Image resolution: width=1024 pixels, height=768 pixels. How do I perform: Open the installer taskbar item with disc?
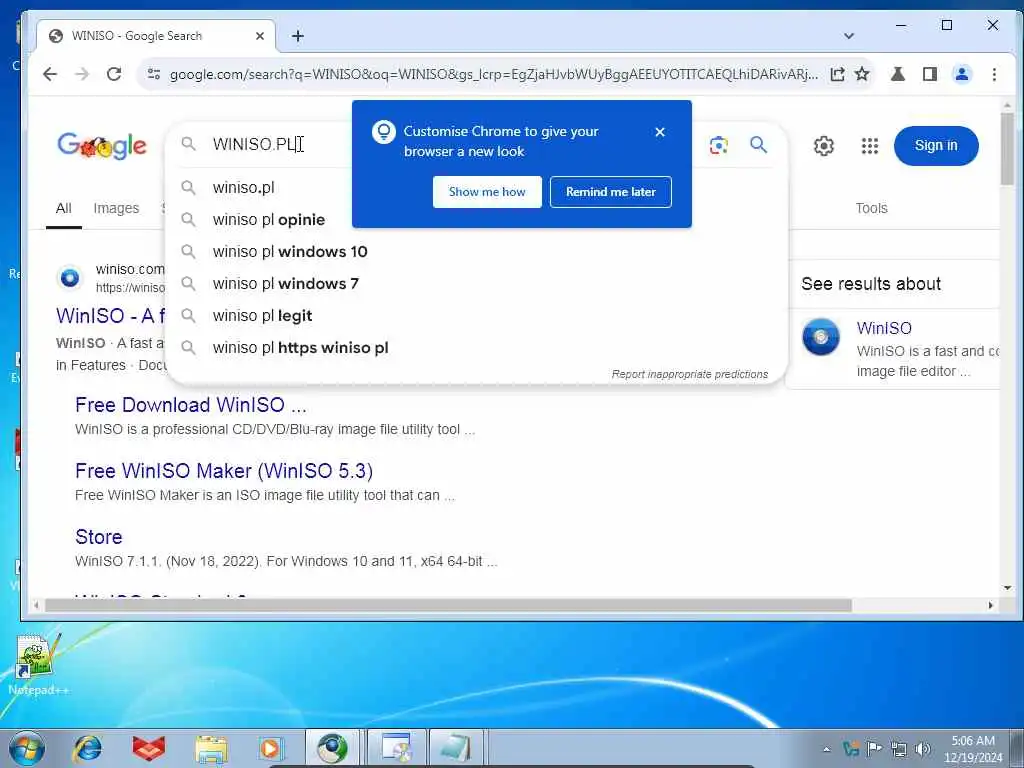(396, 748)
